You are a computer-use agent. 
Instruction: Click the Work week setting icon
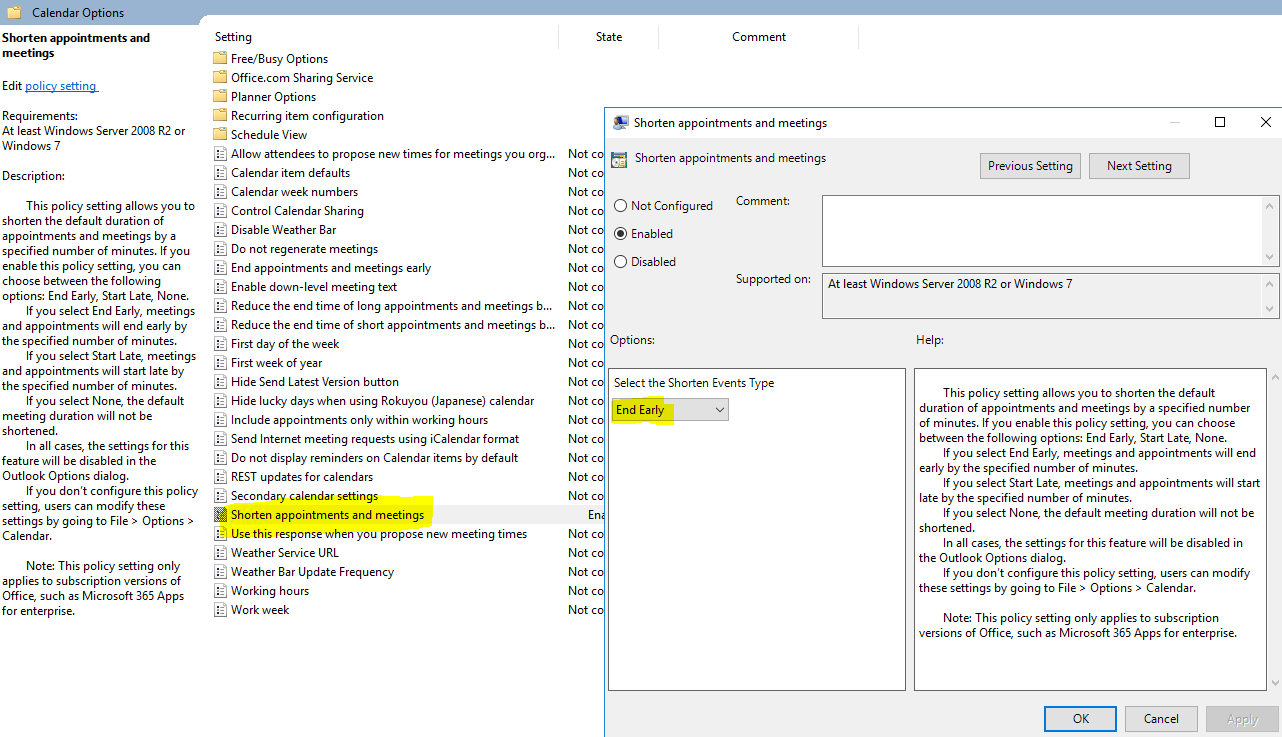tap(221, 609)
